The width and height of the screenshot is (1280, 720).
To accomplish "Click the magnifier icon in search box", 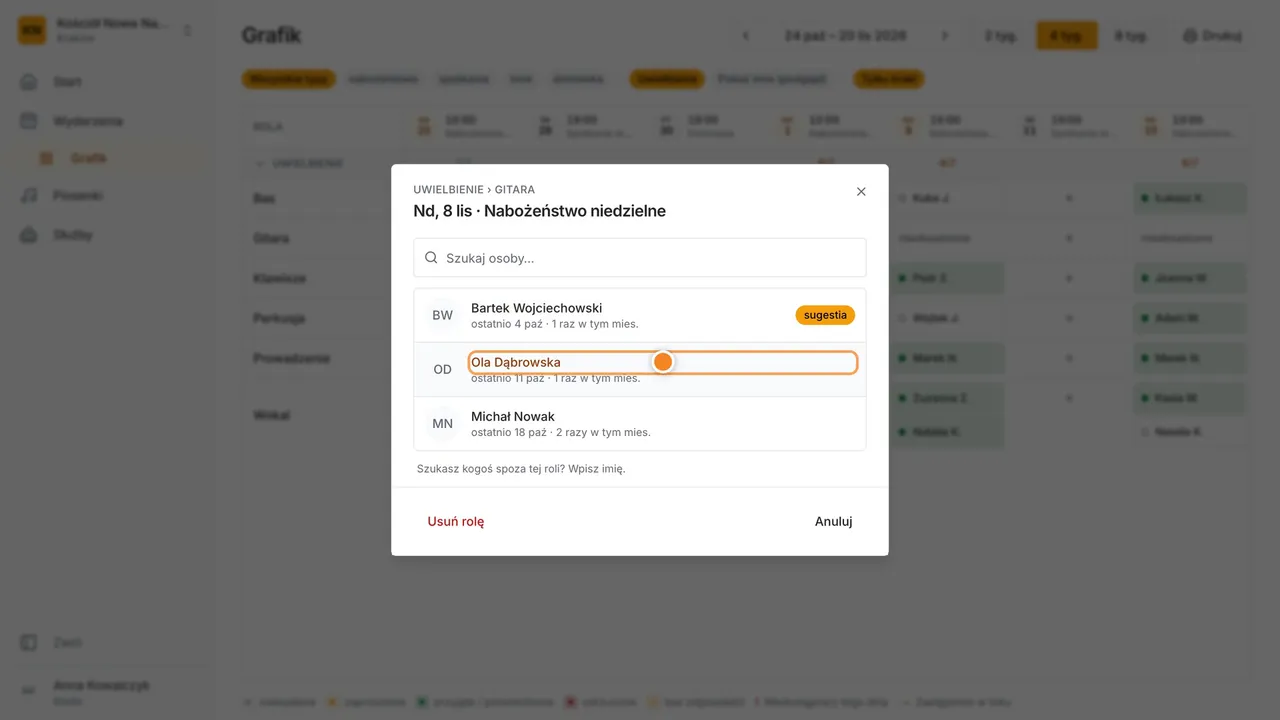I will point(431,257).
